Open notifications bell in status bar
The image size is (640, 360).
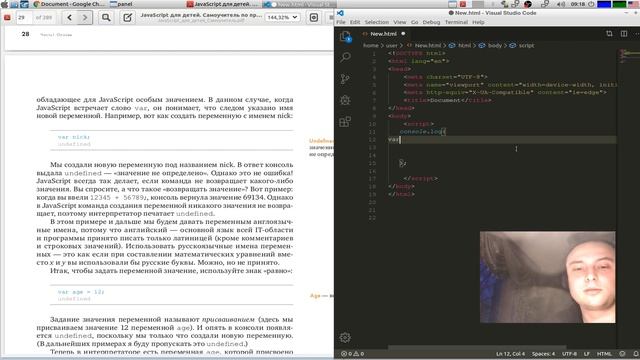click(636, 354)
